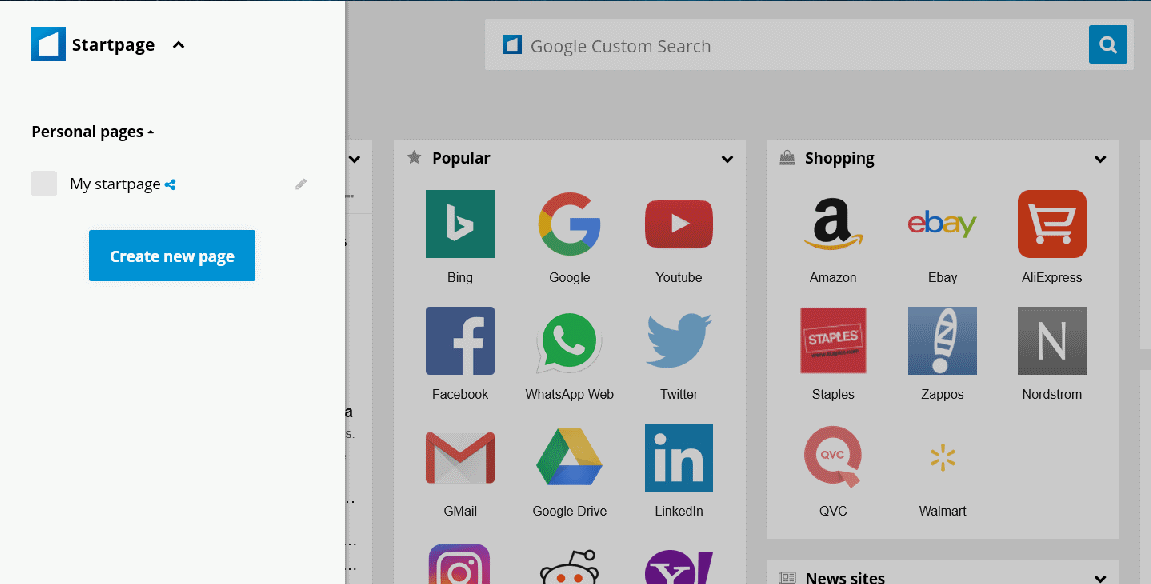Open the Staples tile
Viewport: 1151px width, 584px height.
pos(833,341)
